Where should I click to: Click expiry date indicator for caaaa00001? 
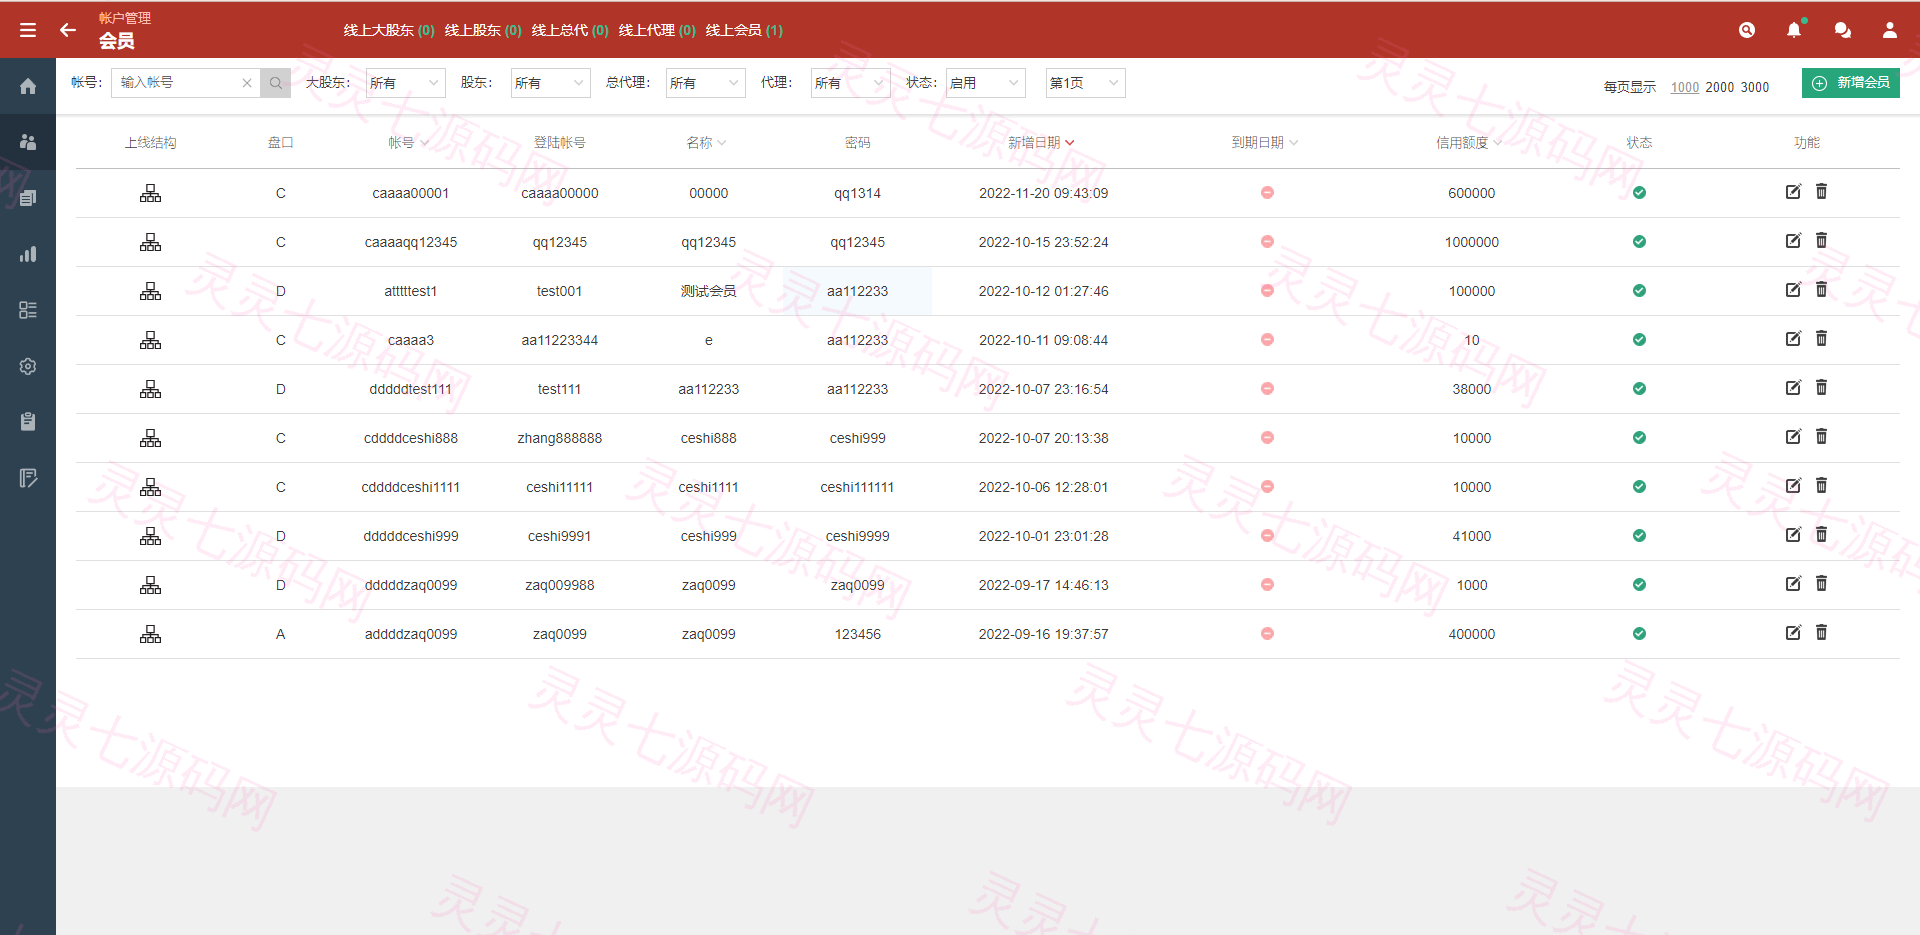(x=1267, y=192)
